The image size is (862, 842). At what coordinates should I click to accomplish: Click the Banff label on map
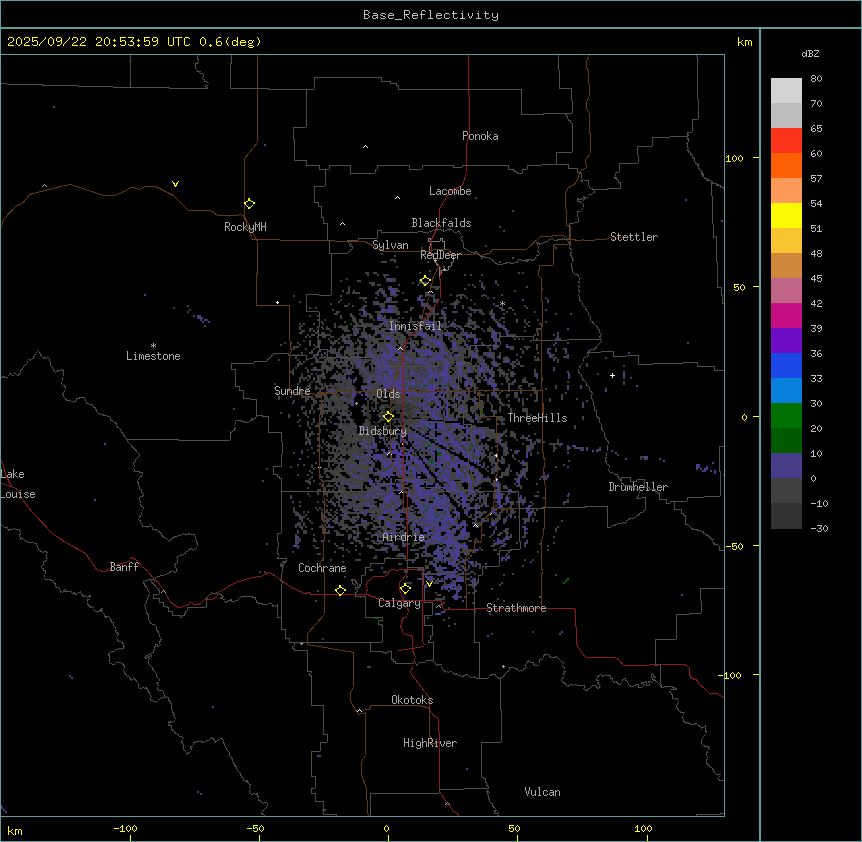(124, 567)
